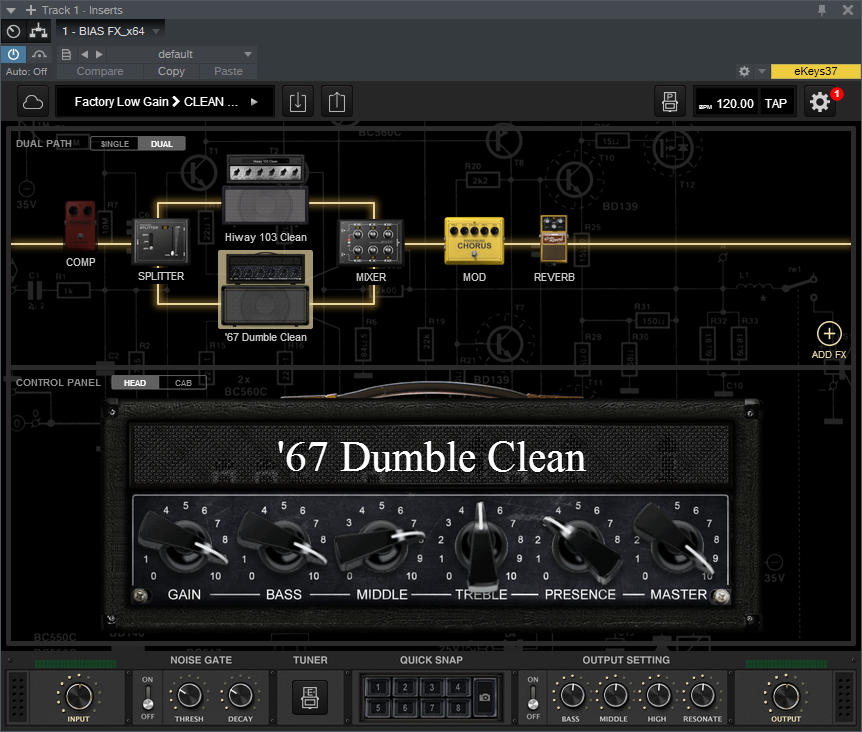Click the amp TREBLE knob

482,544
